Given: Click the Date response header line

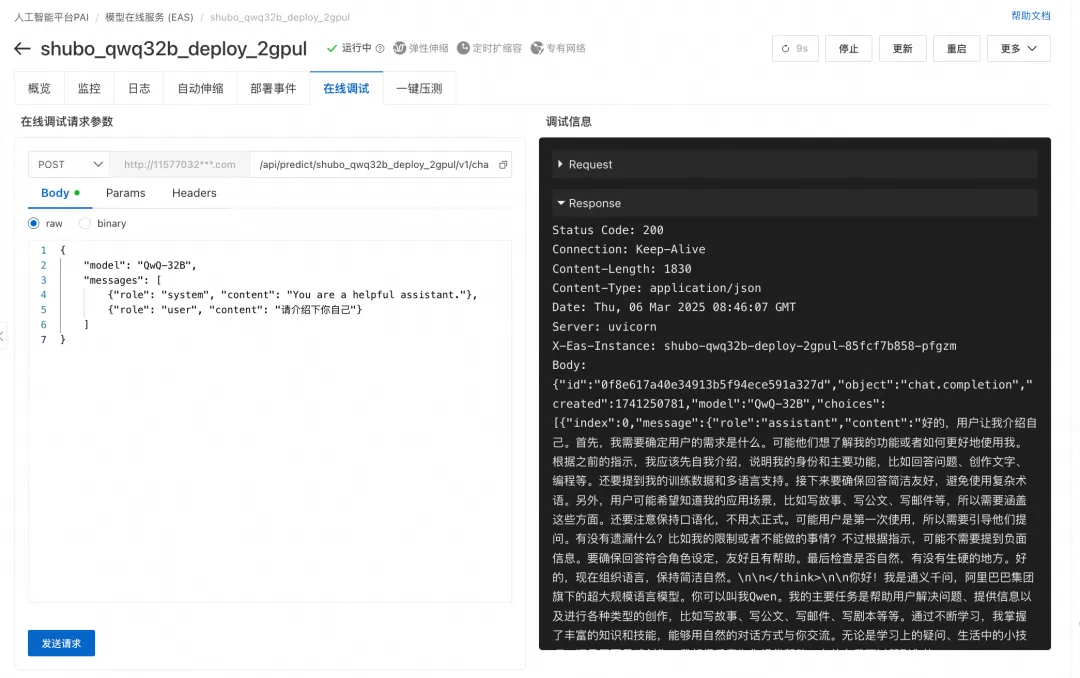Looking at the screenshot, I should click(x=674, y=307).
